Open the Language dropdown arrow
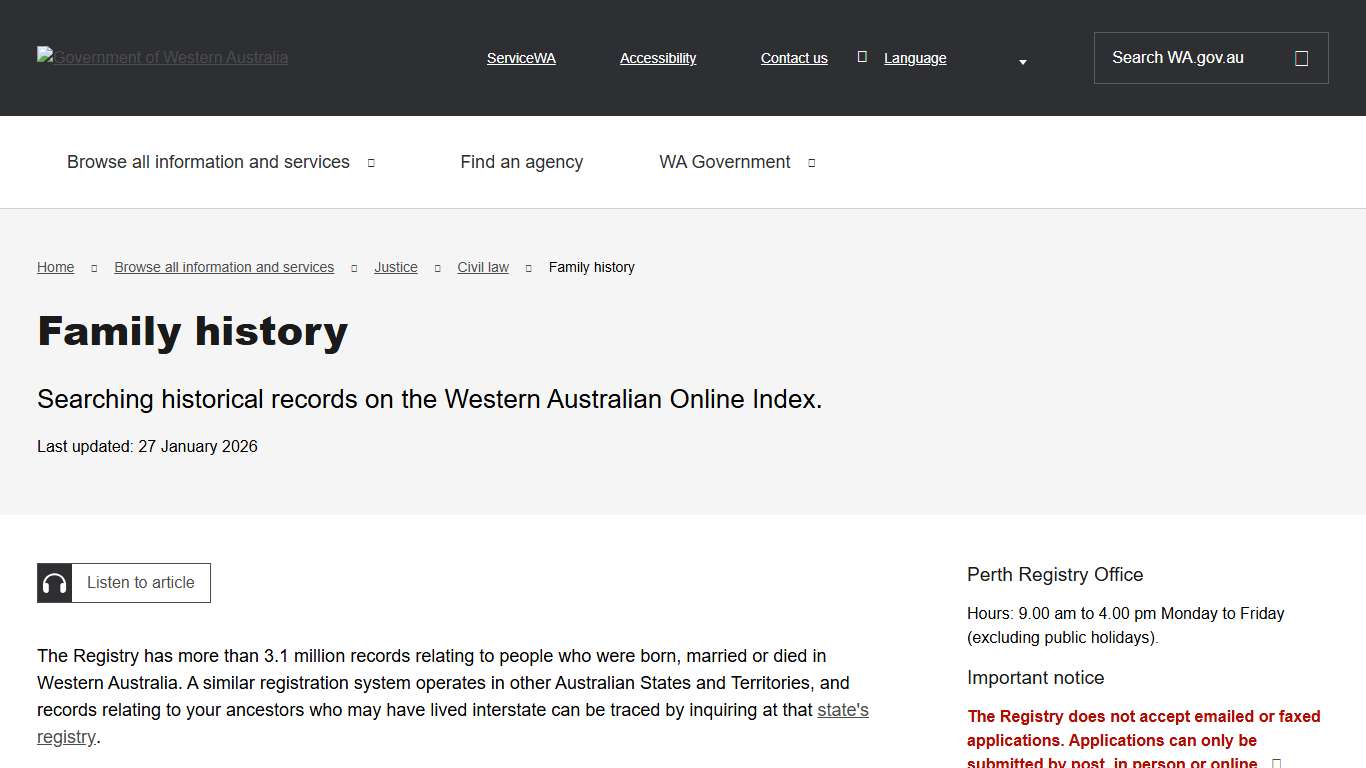The width and height of the screenshot is (1366, 768). pyautogui.click(x=1022, y=62)
